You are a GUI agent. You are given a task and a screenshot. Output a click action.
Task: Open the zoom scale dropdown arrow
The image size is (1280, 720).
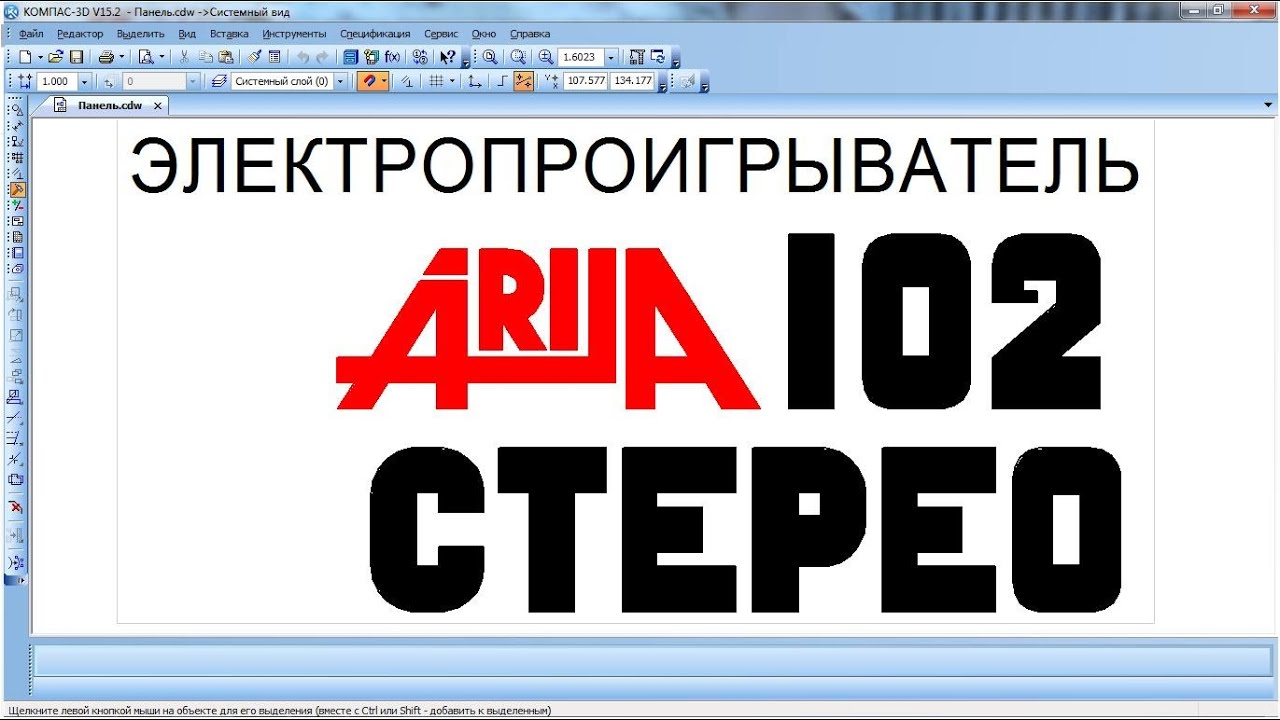tap(611, 57)
